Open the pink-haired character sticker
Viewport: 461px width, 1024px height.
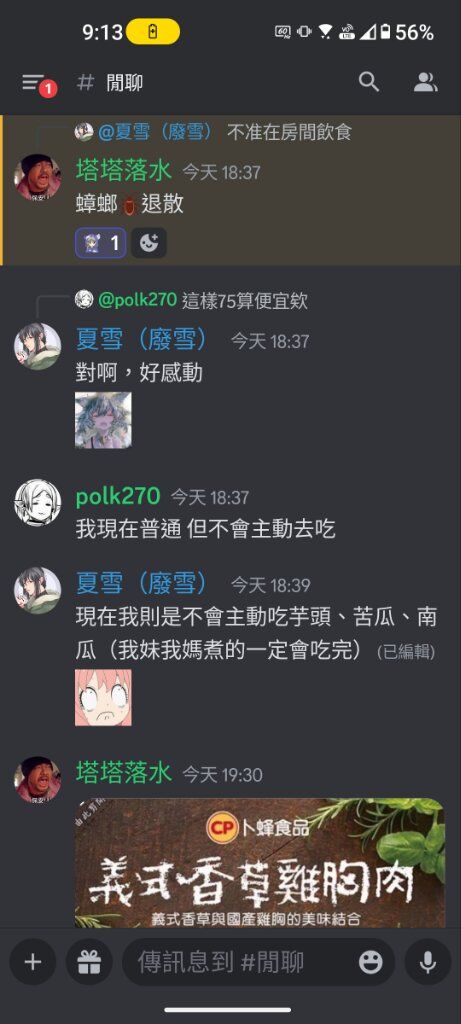pos(103,697)
